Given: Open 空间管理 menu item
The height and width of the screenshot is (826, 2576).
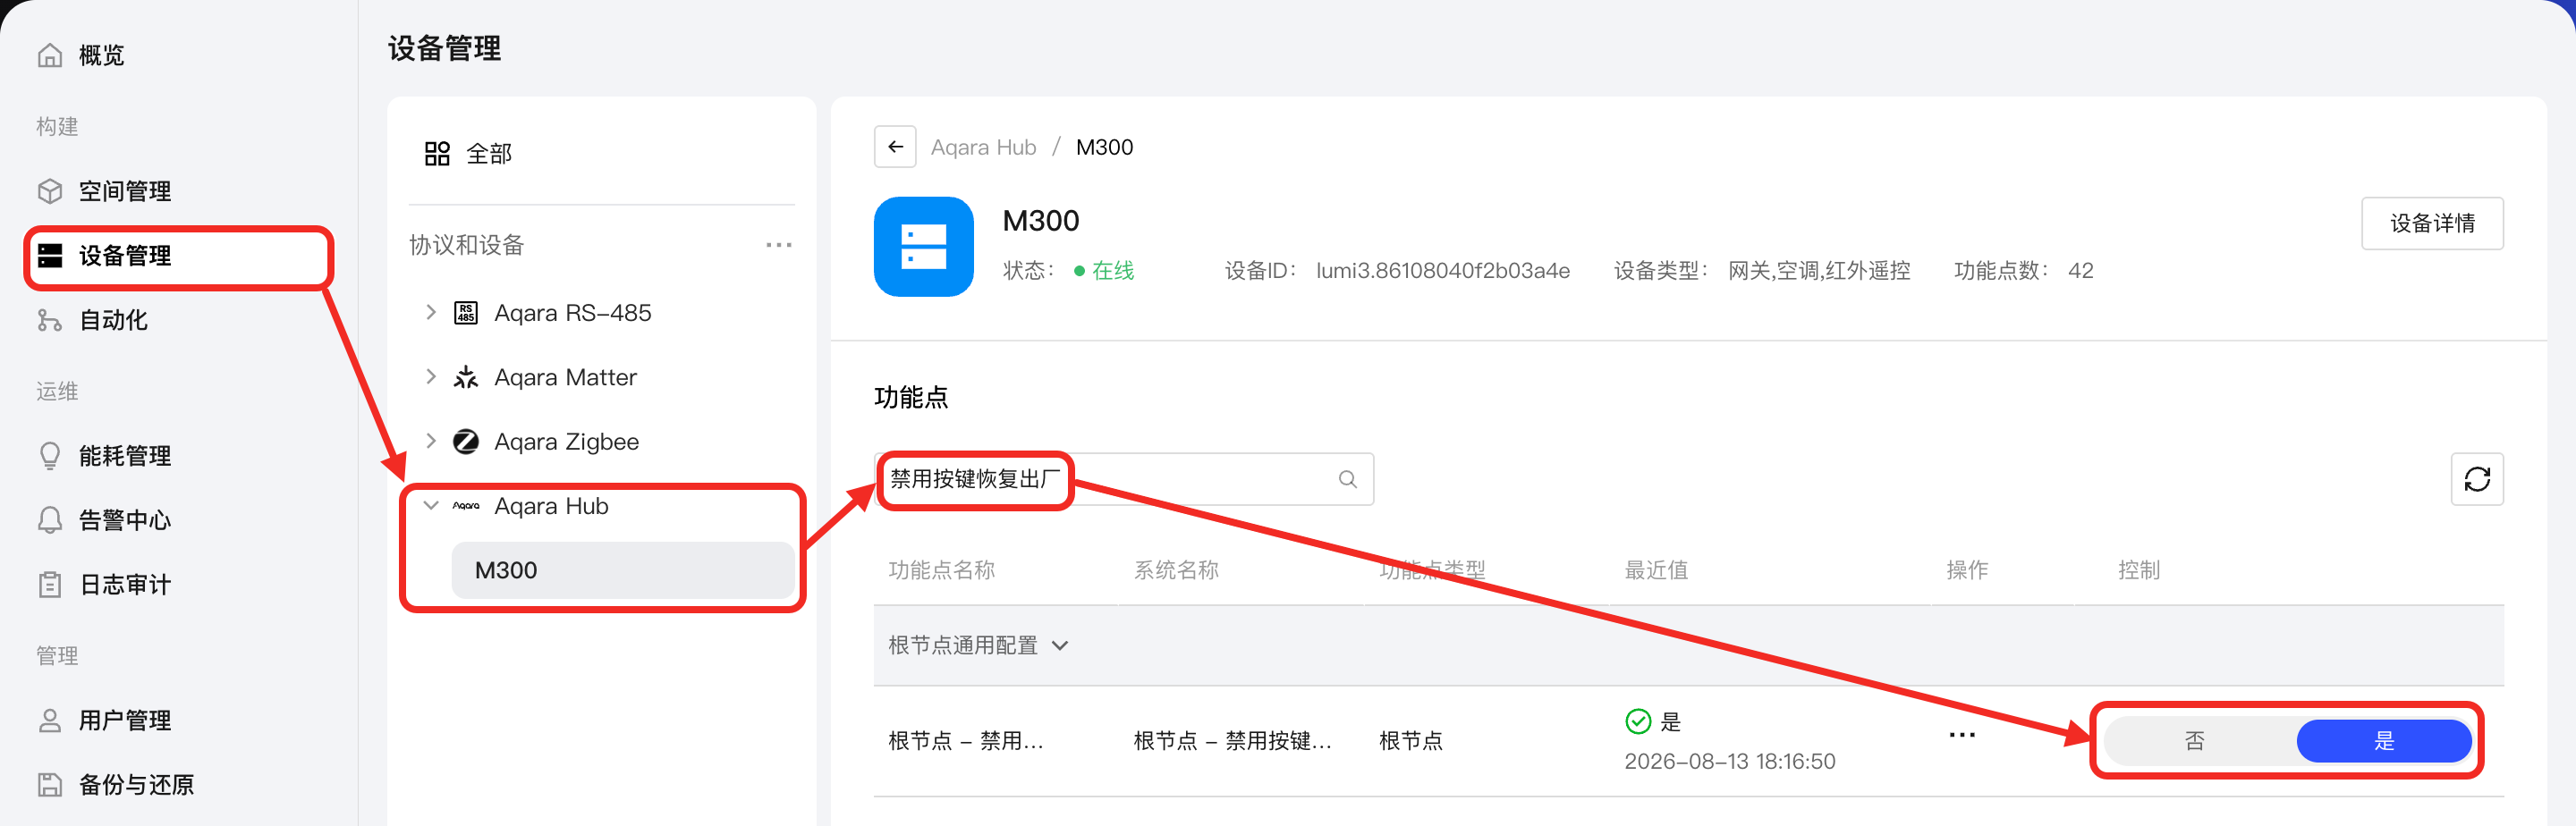Looking at the screenshot, I should [125, 191].
